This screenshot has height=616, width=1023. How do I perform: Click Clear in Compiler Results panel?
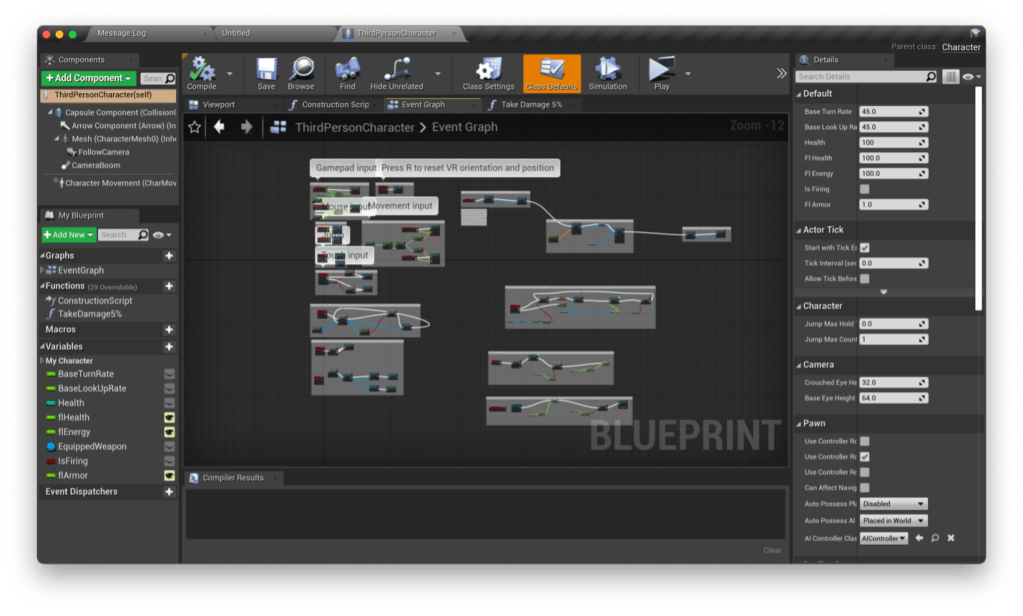click(x=772, y=550)
